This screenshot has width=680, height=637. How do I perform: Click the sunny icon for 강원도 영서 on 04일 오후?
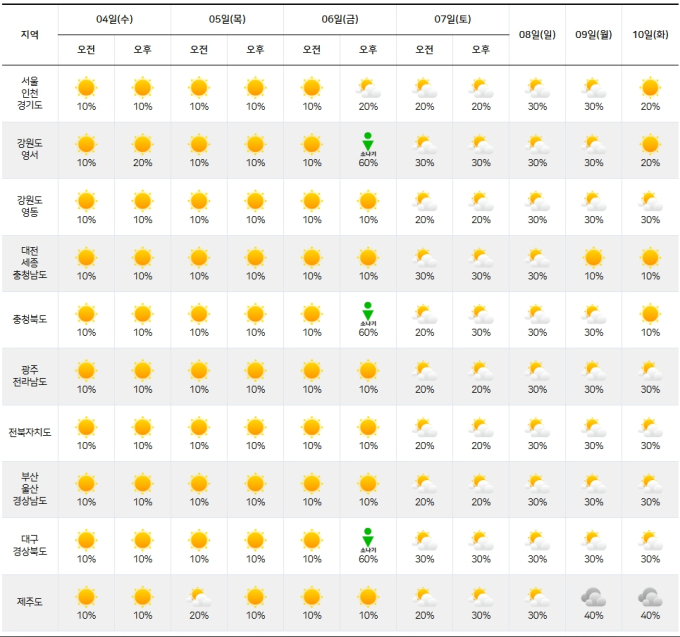click(143, 144)
